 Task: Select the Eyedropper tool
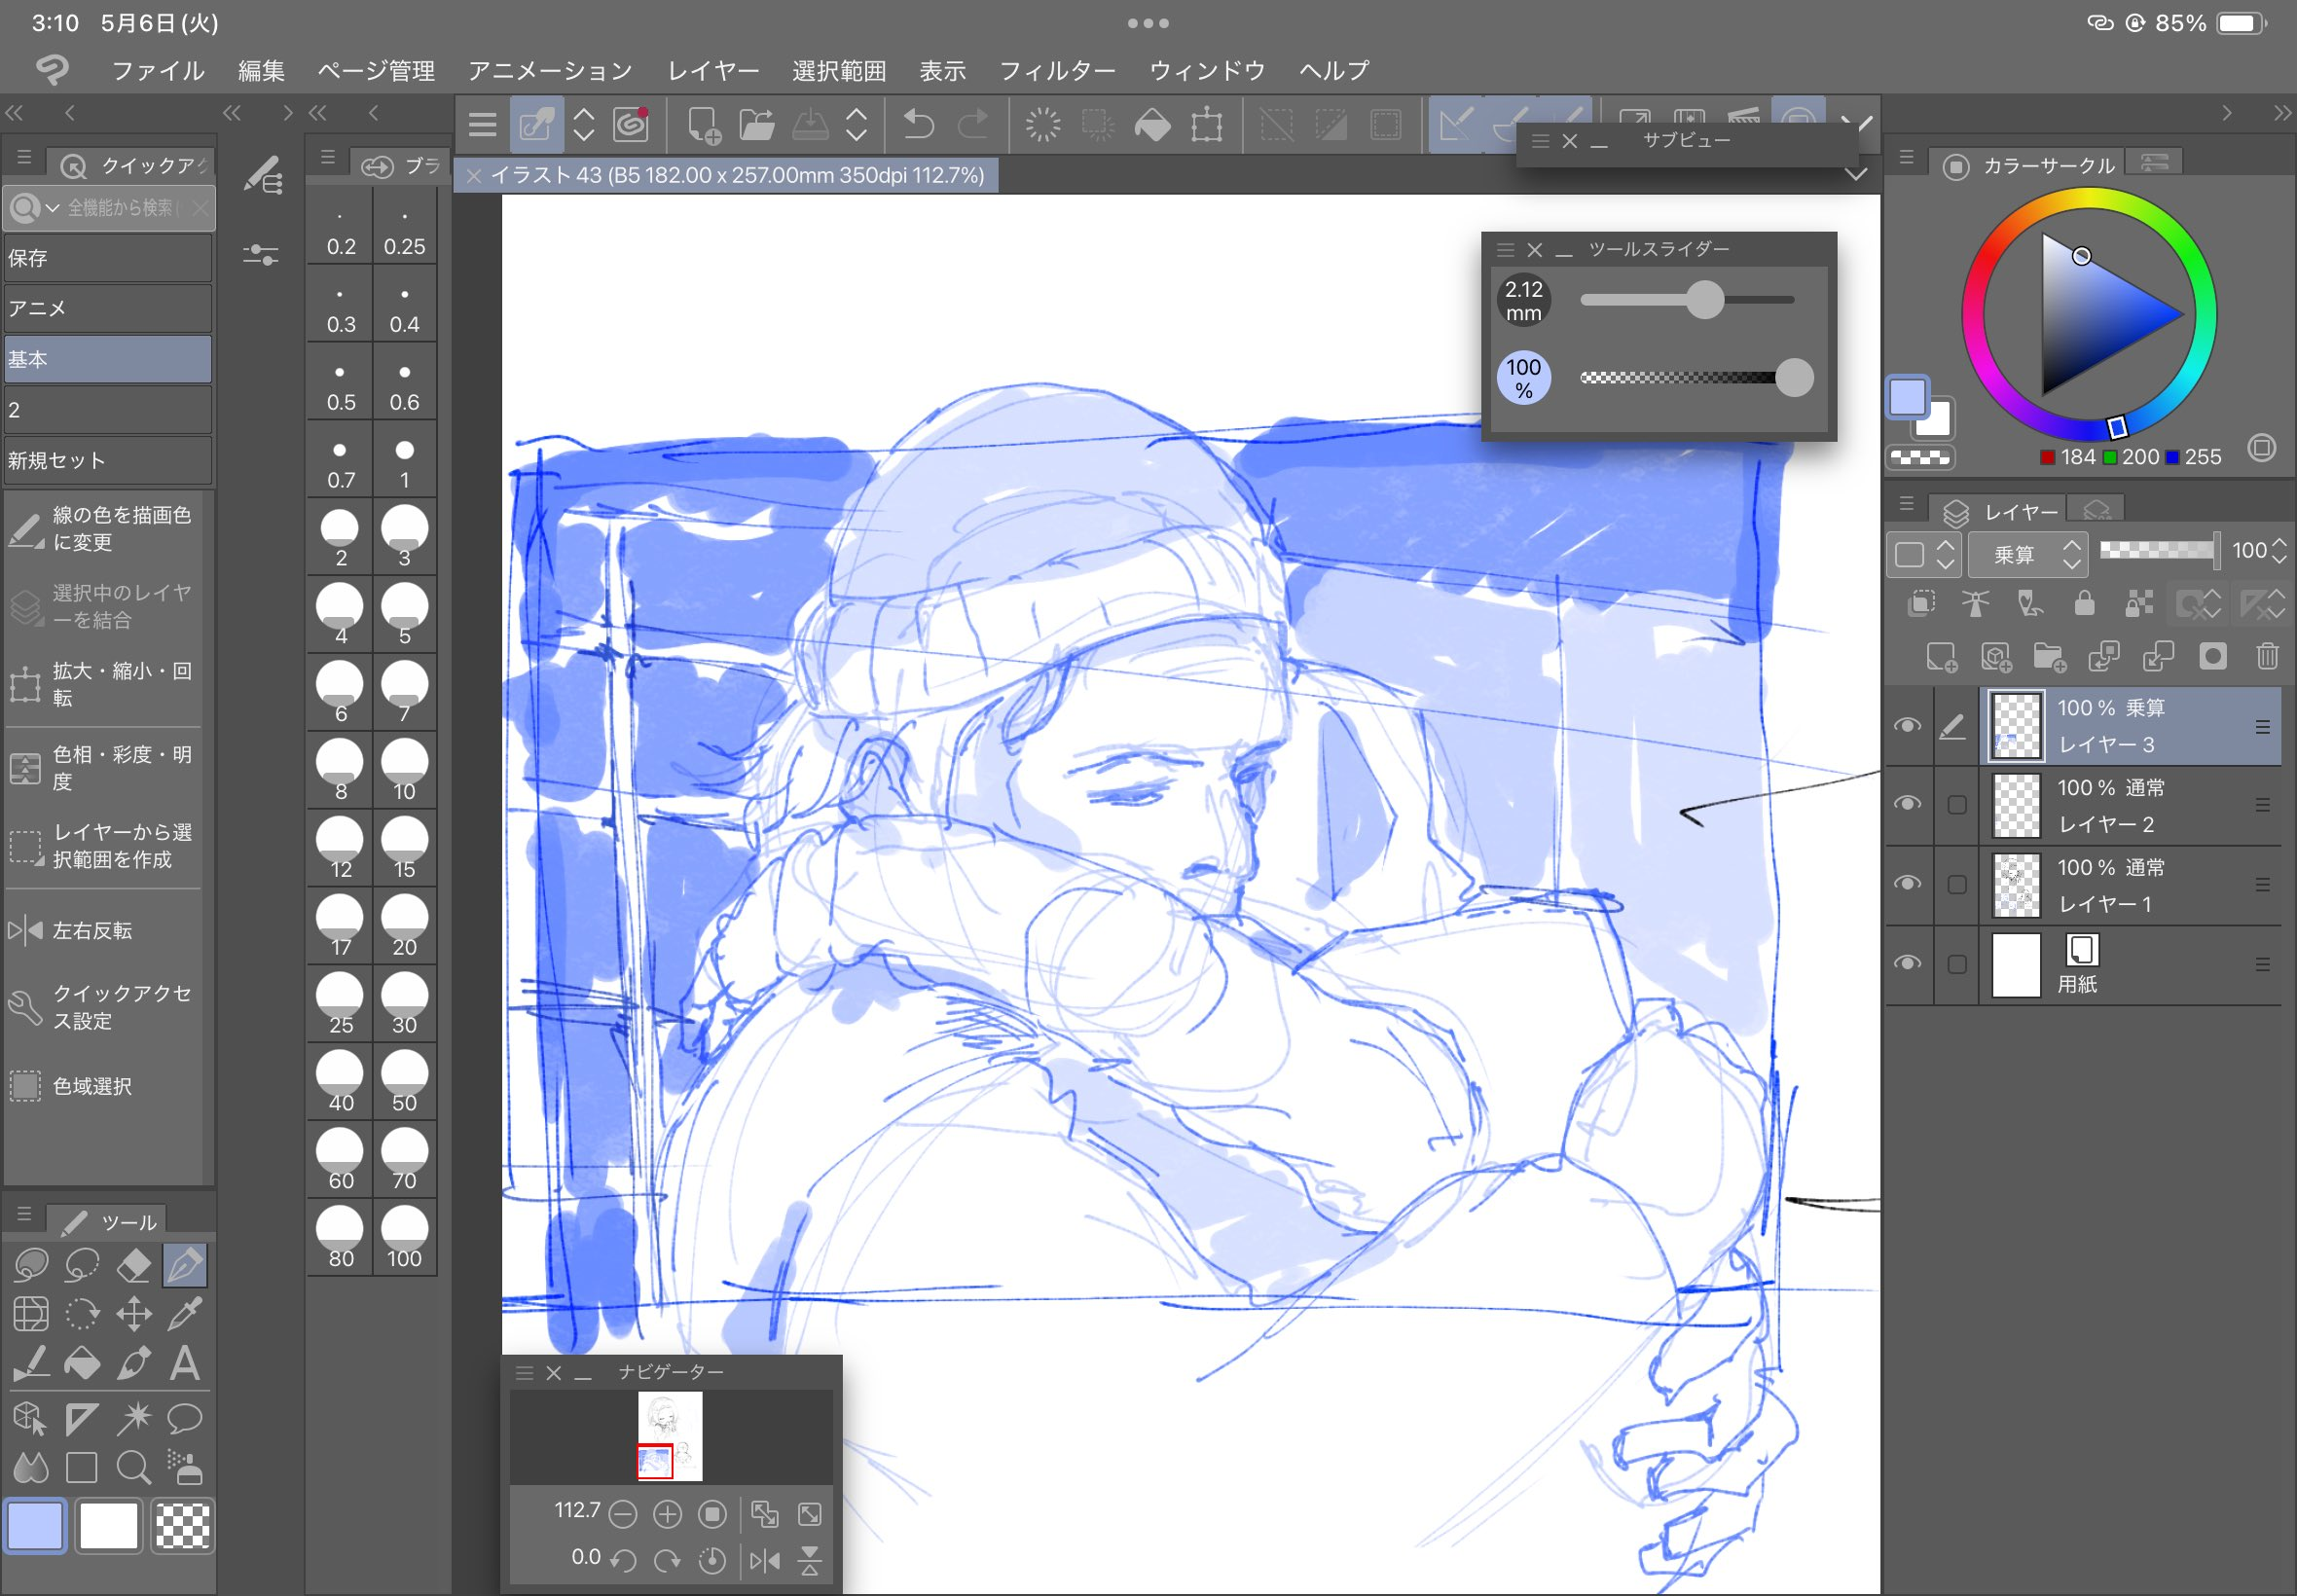[x=184, y=1314]
